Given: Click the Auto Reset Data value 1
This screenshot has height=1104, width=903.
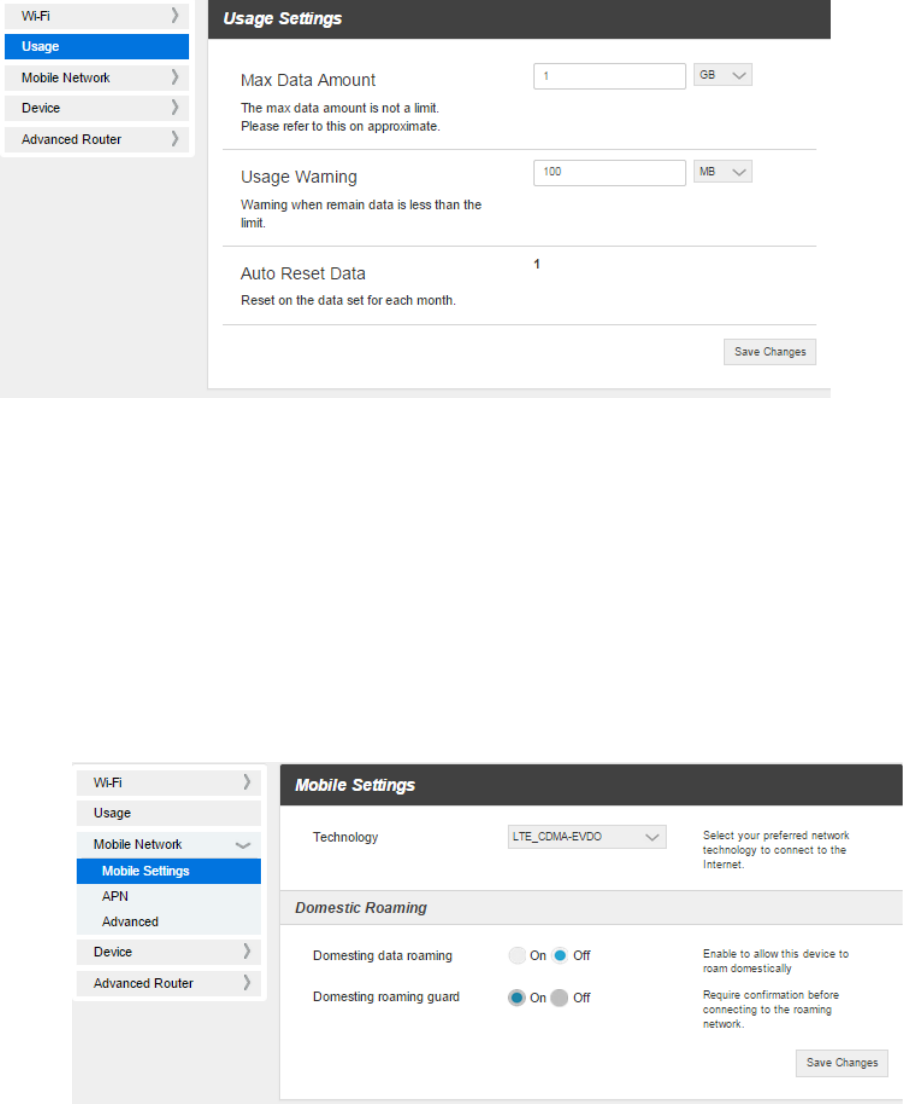Looking at the screenshot, I should click(x=537, y=264).
